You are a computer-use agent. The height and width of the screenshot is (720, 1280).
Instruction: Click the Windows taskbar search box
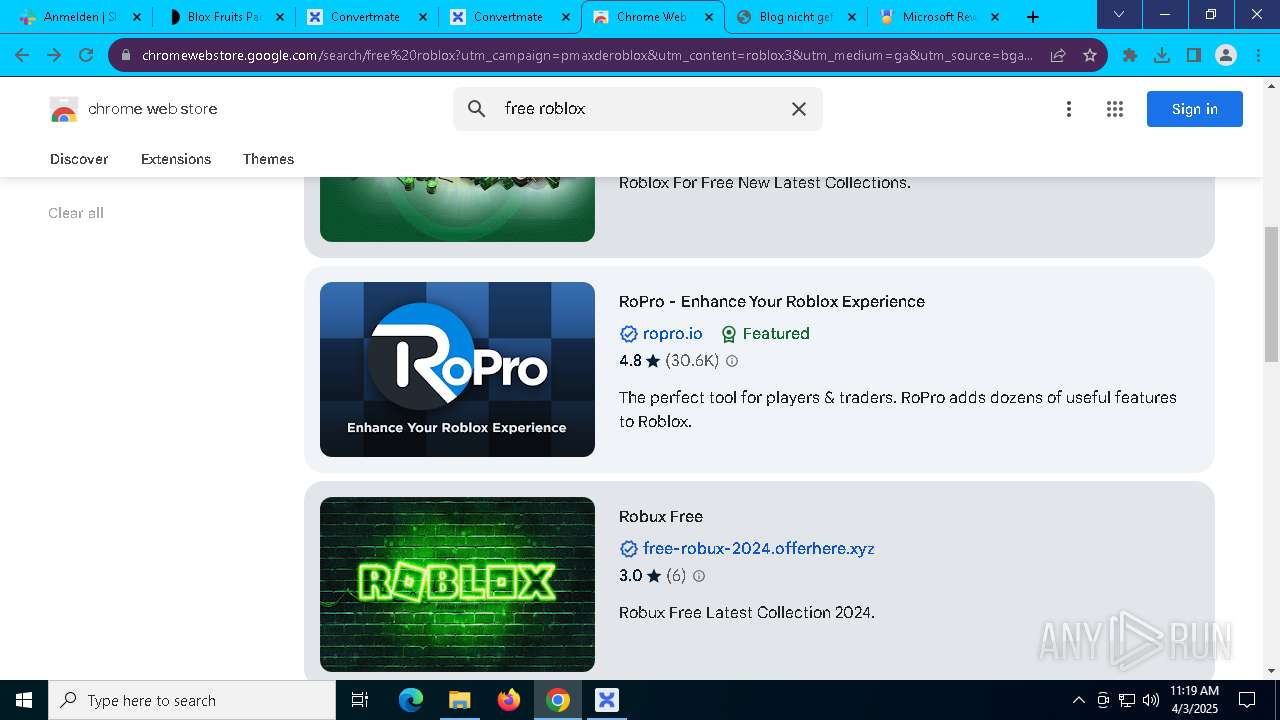coord(192,700)
